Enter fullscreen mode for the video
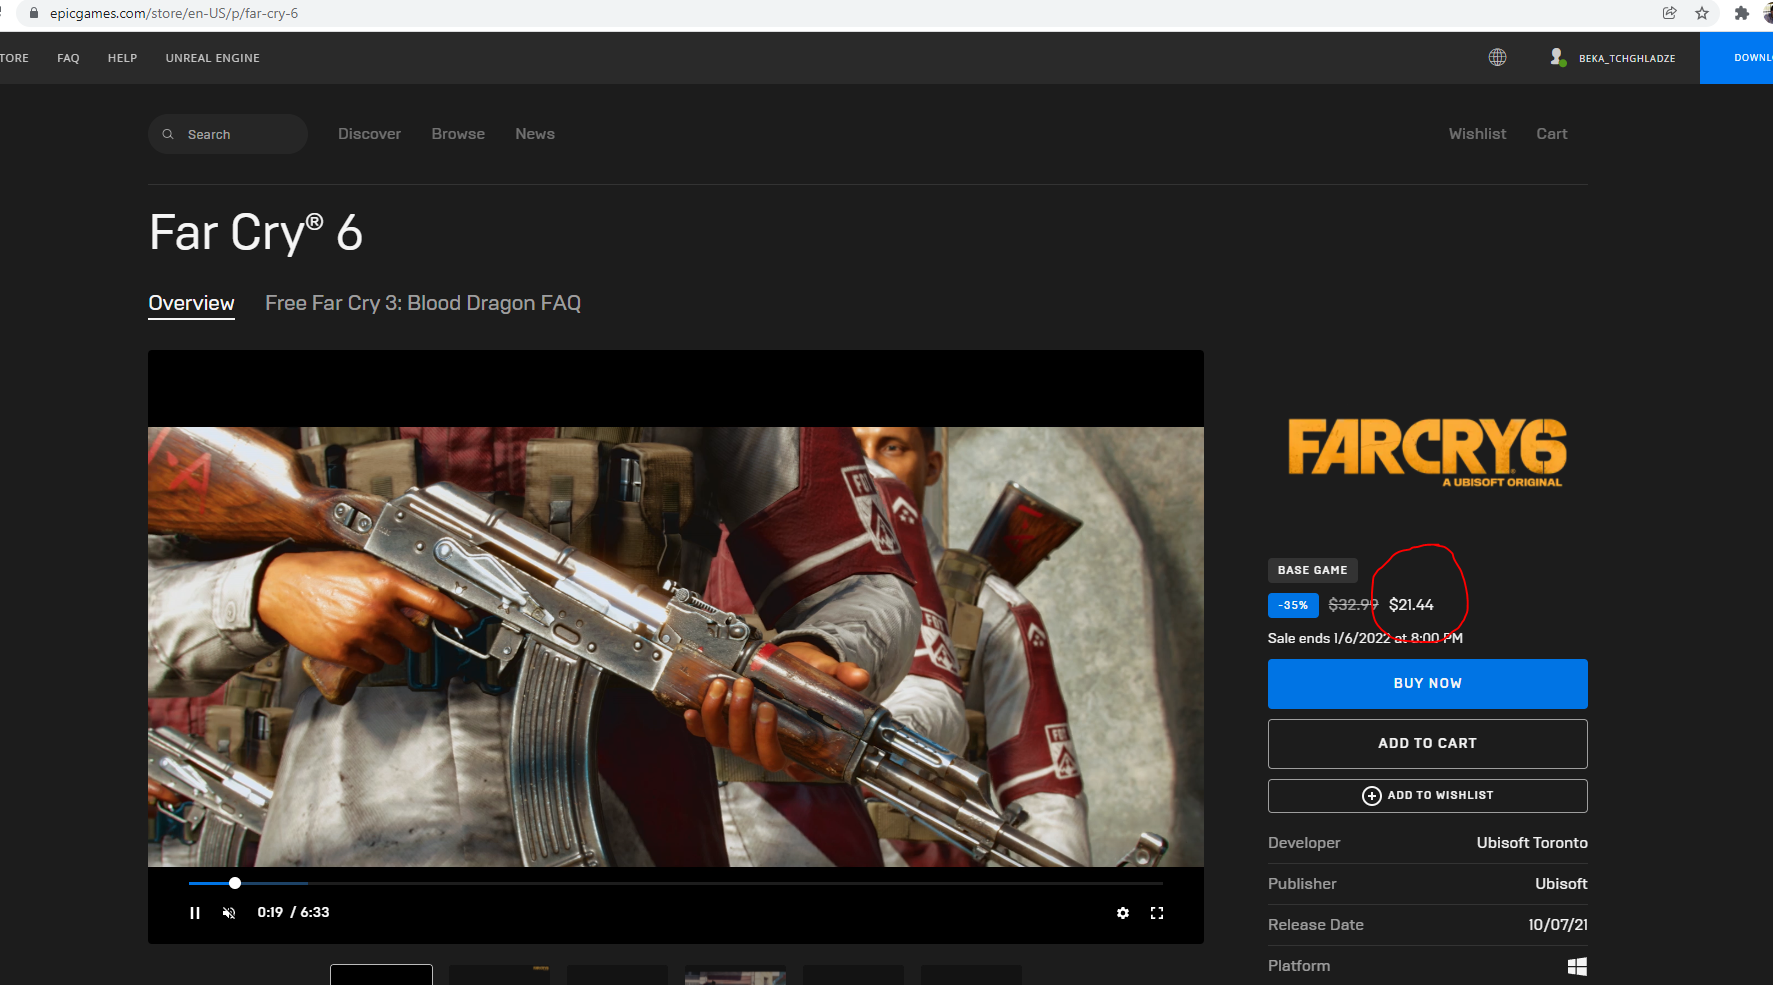Viewport: 1773px width, 985px height. click(1157, 913)
